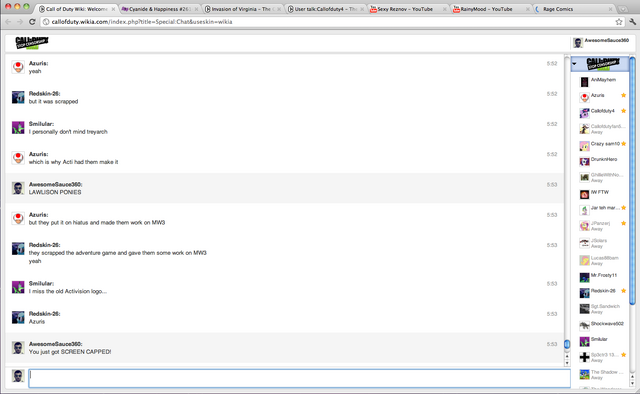Collapse the chat room list arrow
The width and height of the screenshot is (640, 394).
point(575,64)
